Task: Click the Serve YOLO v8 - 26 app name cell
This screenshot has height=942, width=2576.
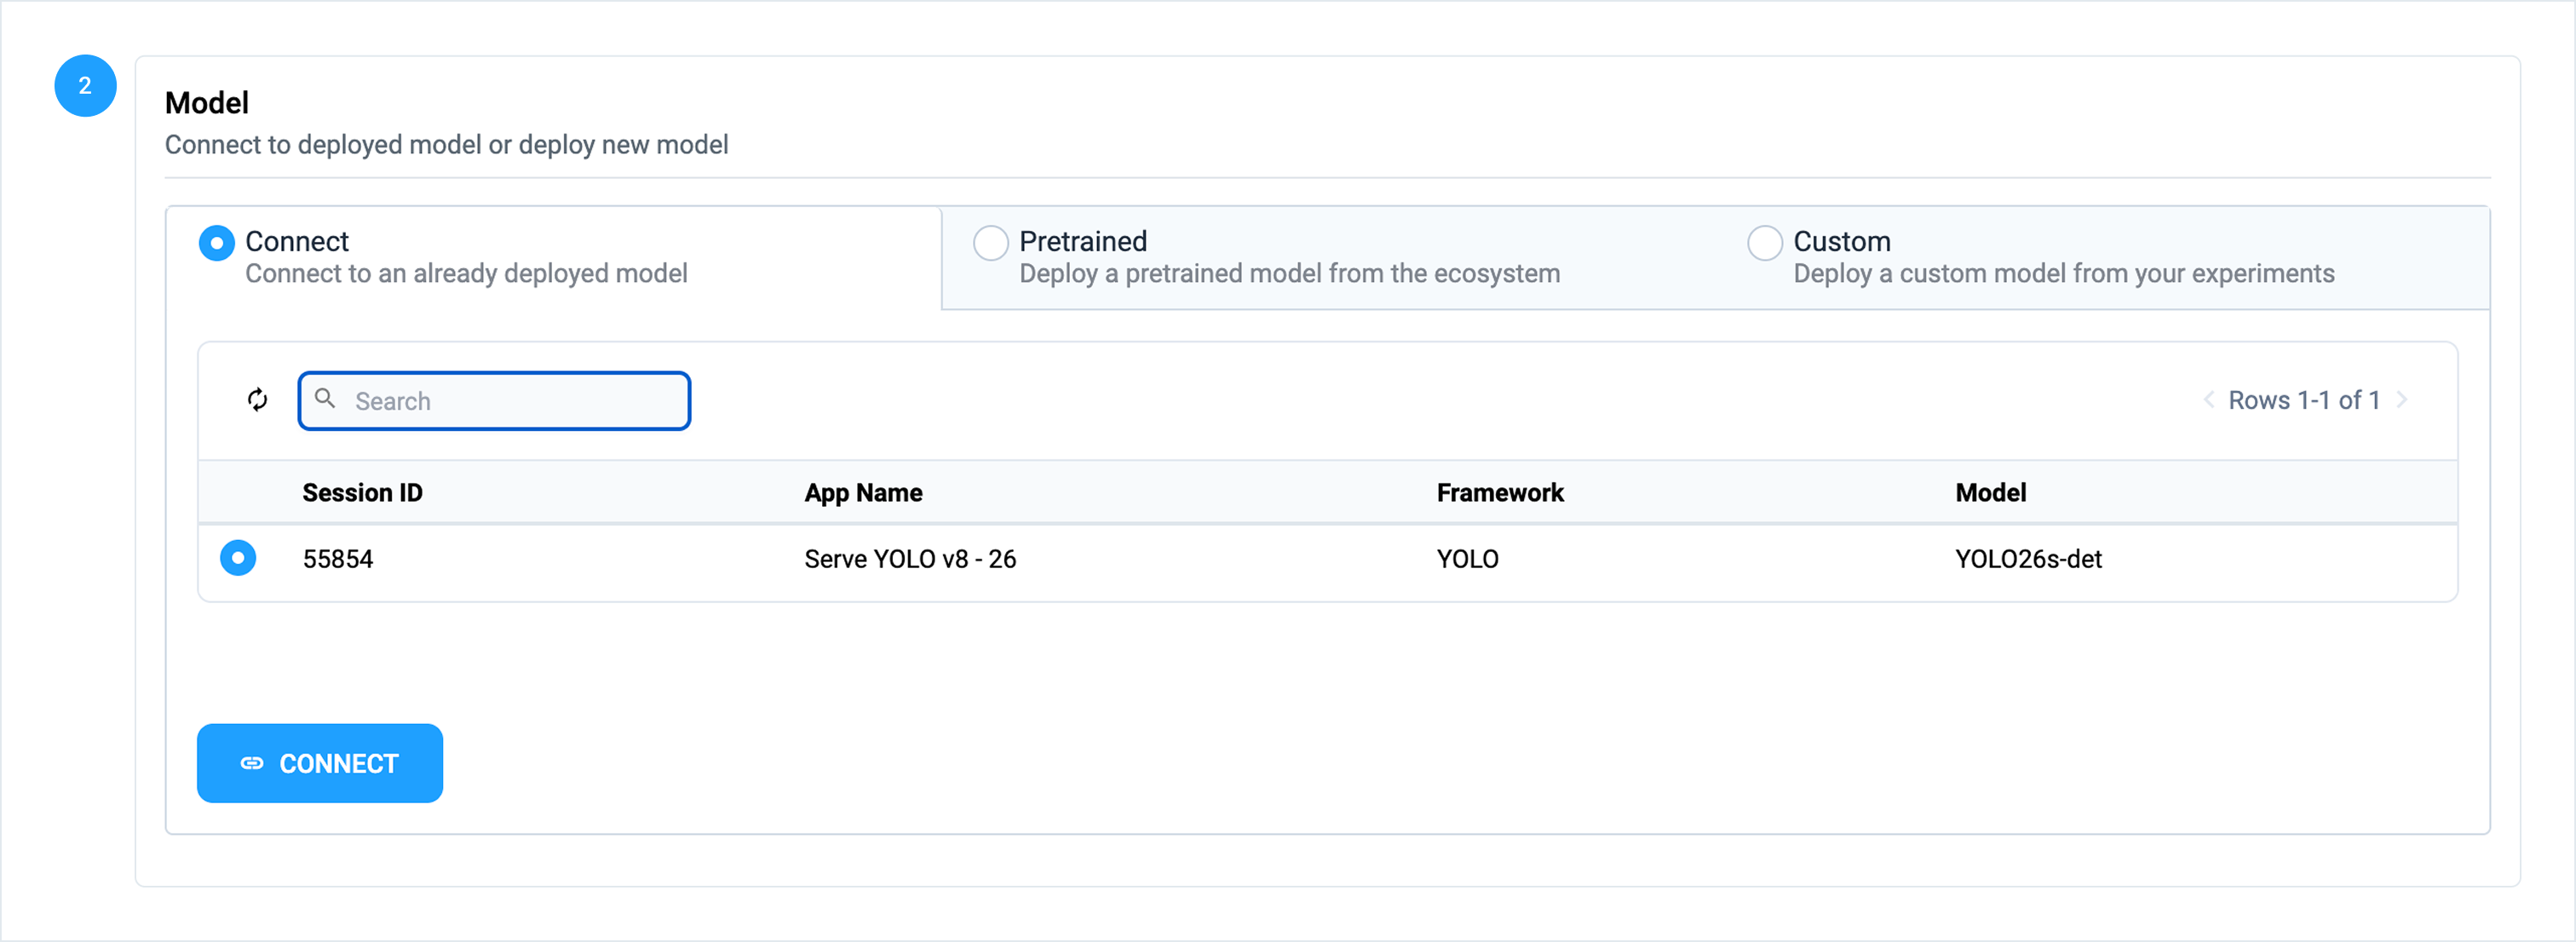Action: (x=909, y=559)
